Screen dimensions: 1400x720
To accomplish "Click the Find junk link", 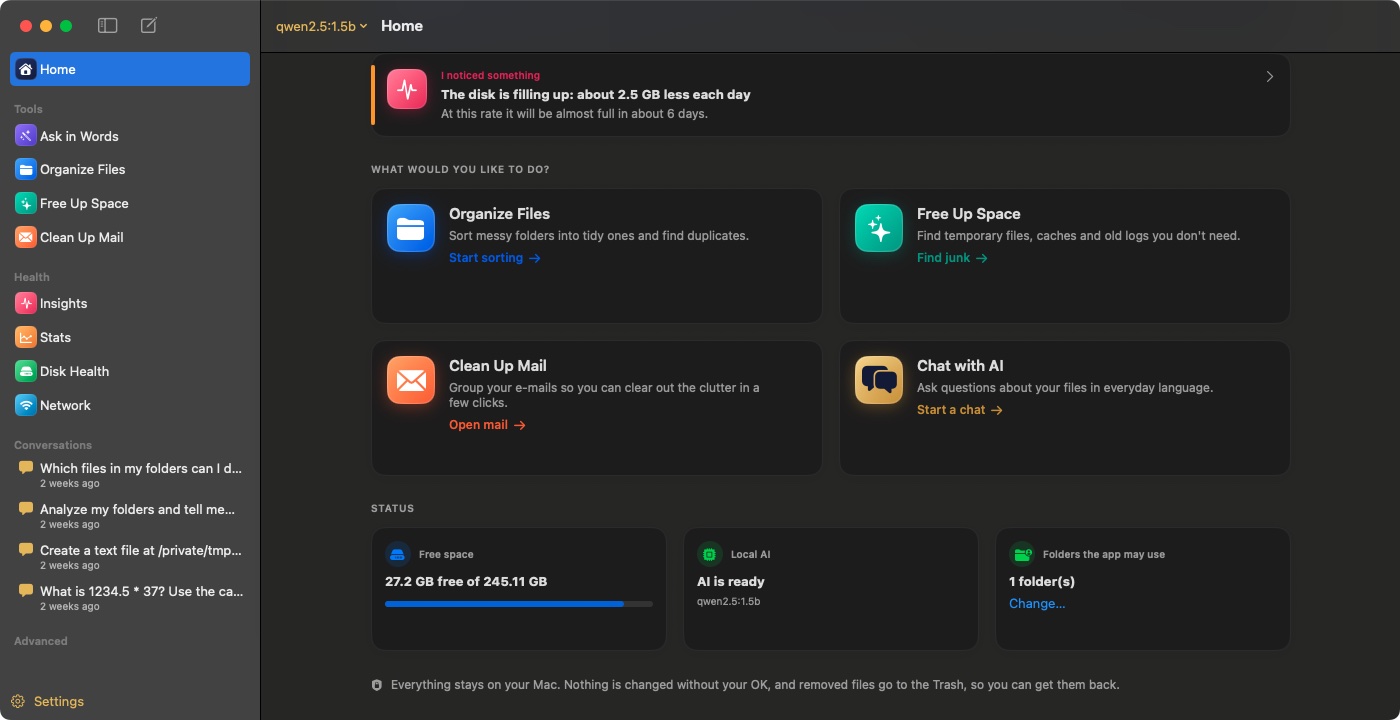I will pos(952,258).
